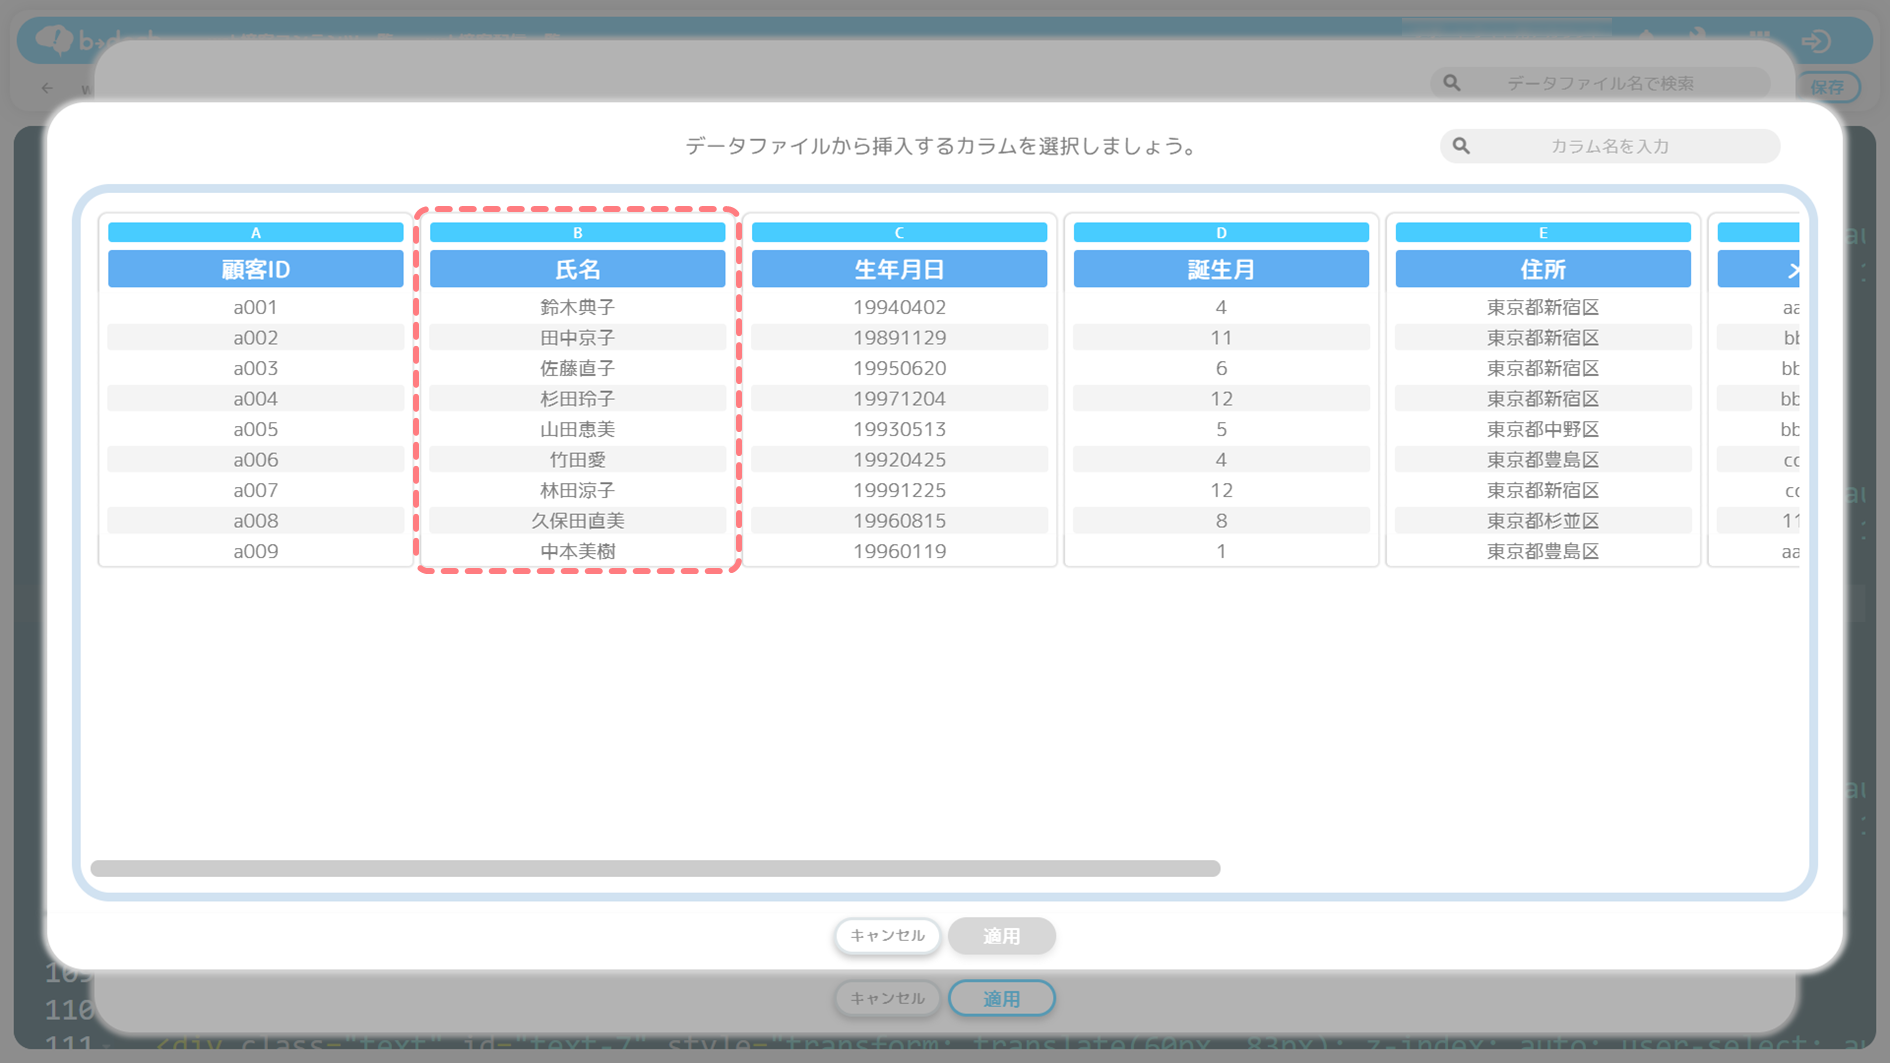Click 誕生月 value 11
Viewport: 1890px width, 1063px height.
[x=1221, y=338]
